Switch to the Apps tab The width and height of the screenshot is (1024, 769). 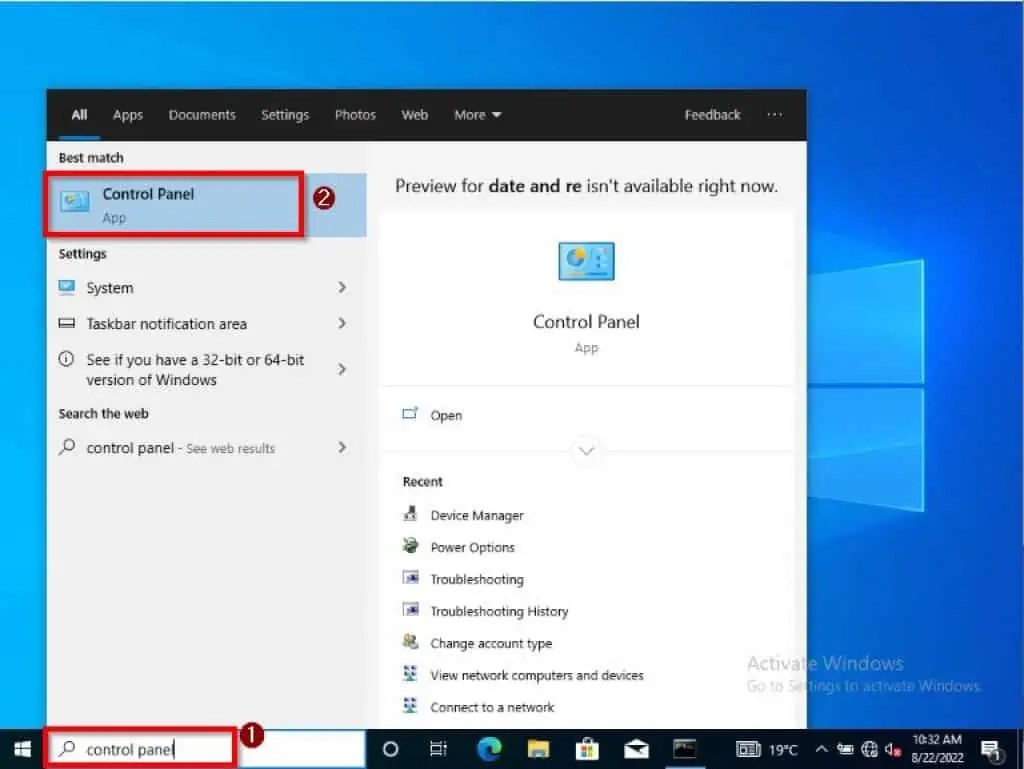127,115
